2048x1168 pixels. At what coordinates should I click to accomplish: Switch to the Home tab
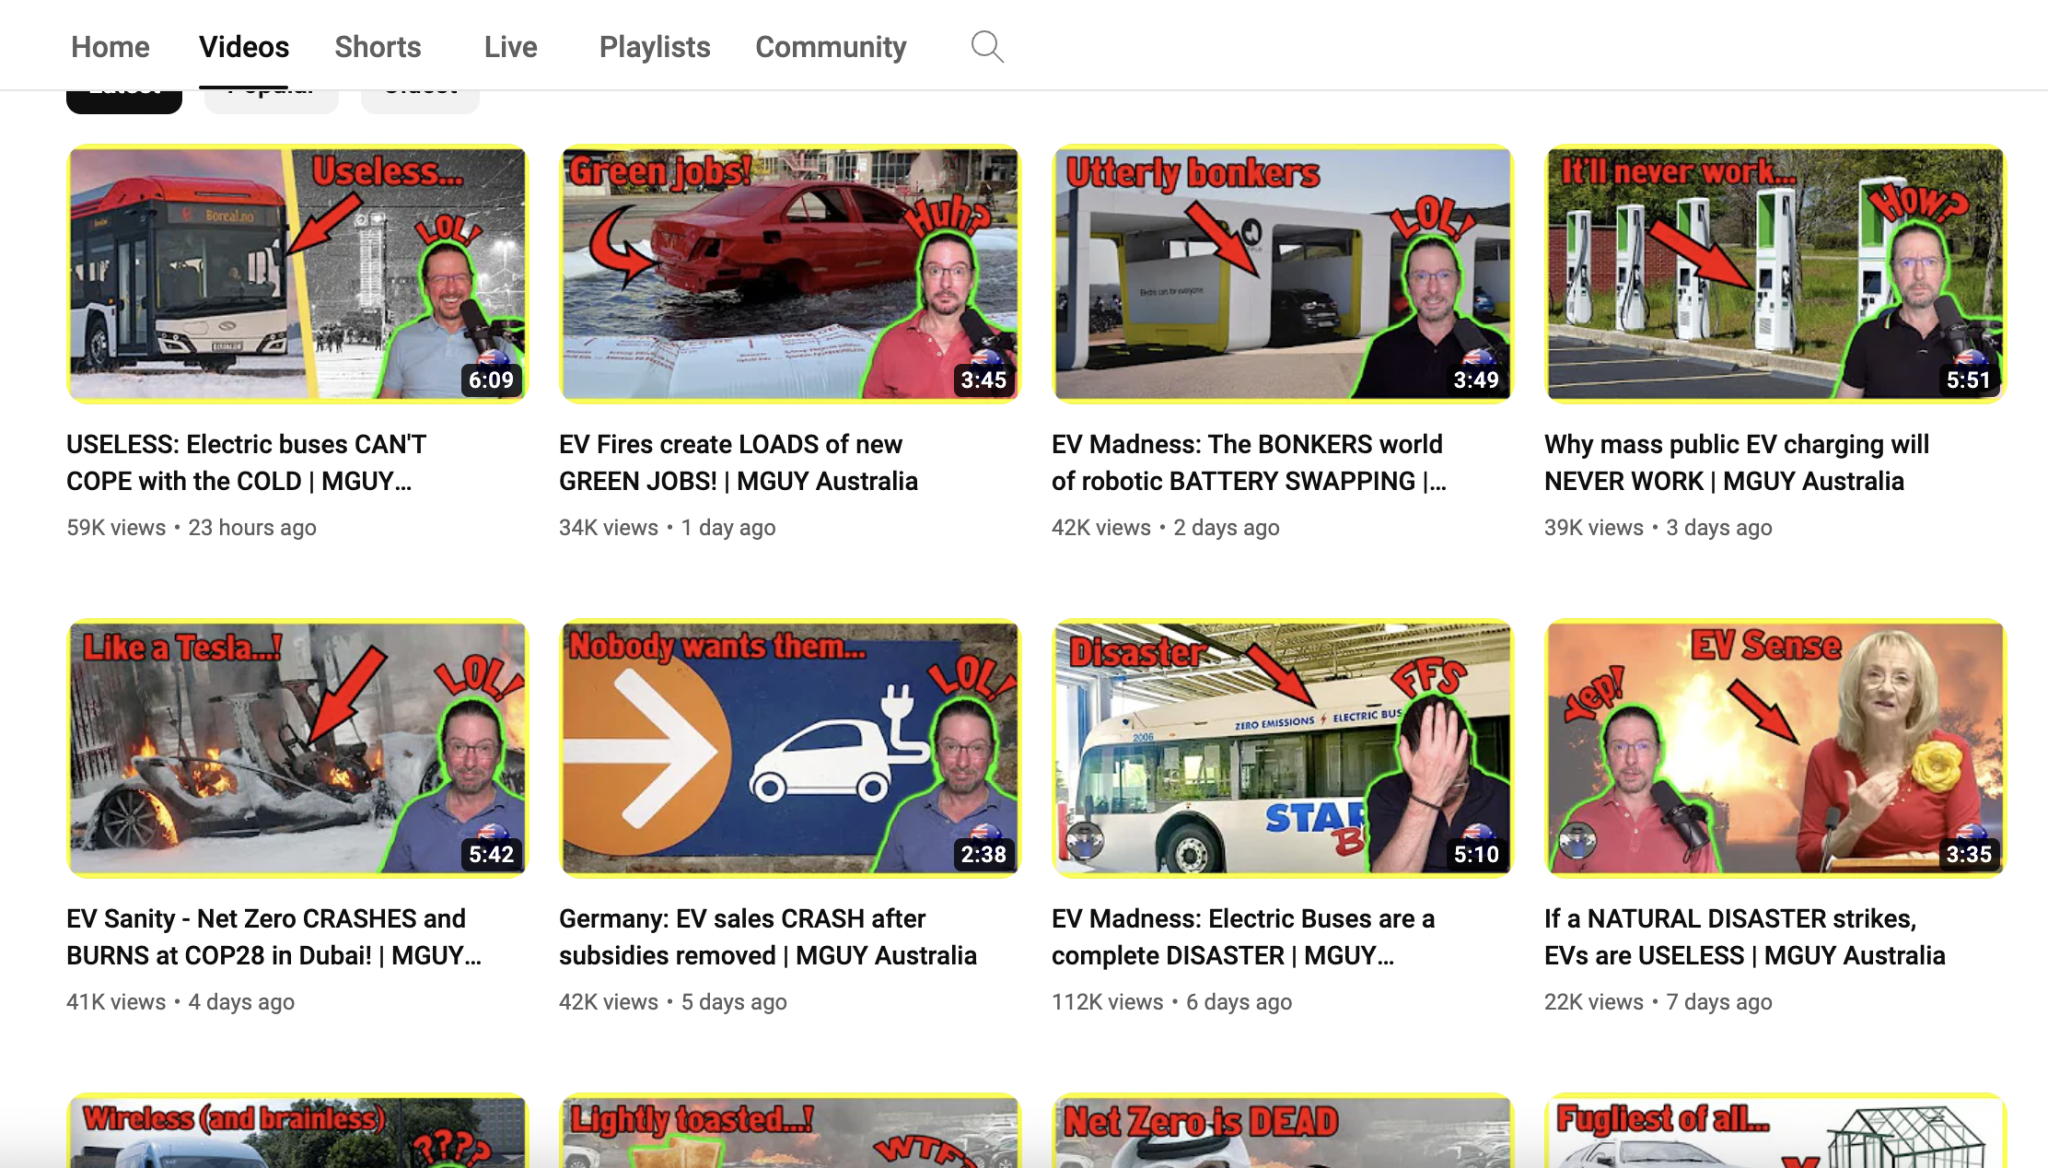pos(110,46)
